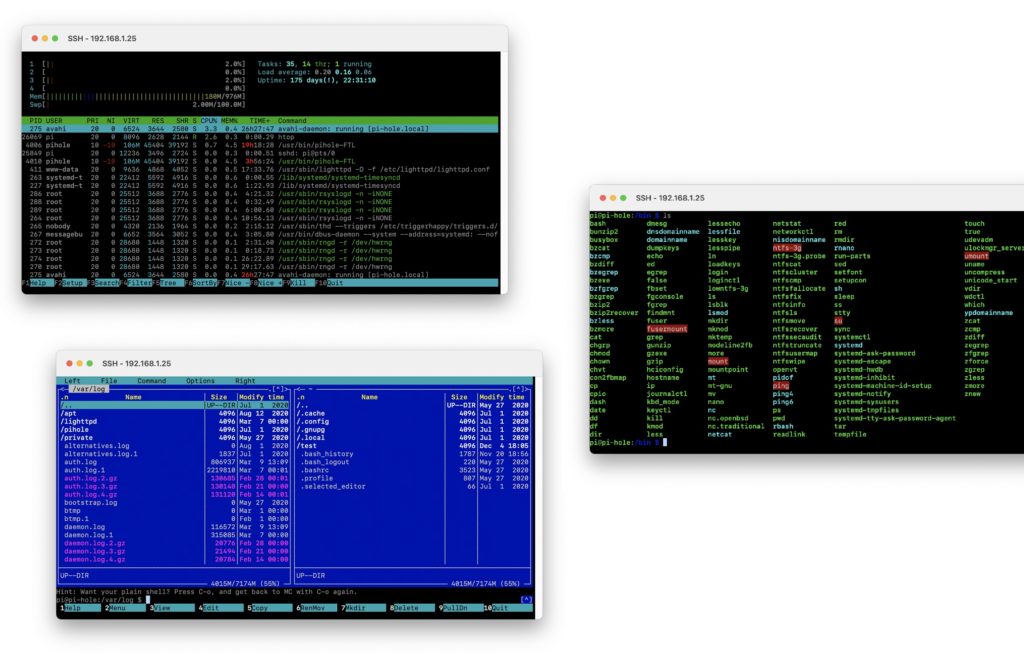Select alternatives.log in the left panel
Image resolution: width=1024 pixels, height=656 pixels.
[174, 446]
